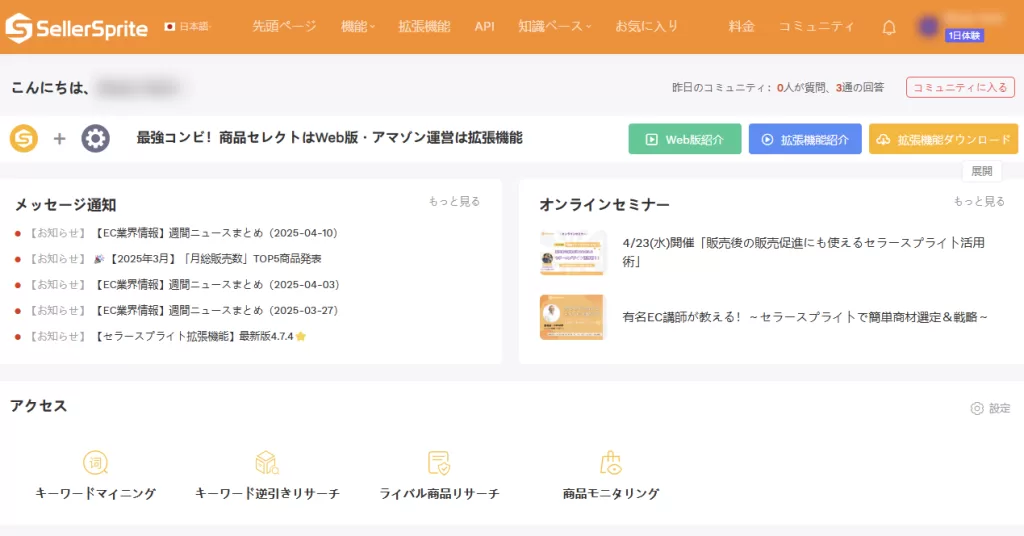Open the user avatar menu

(x=928, y=27)
